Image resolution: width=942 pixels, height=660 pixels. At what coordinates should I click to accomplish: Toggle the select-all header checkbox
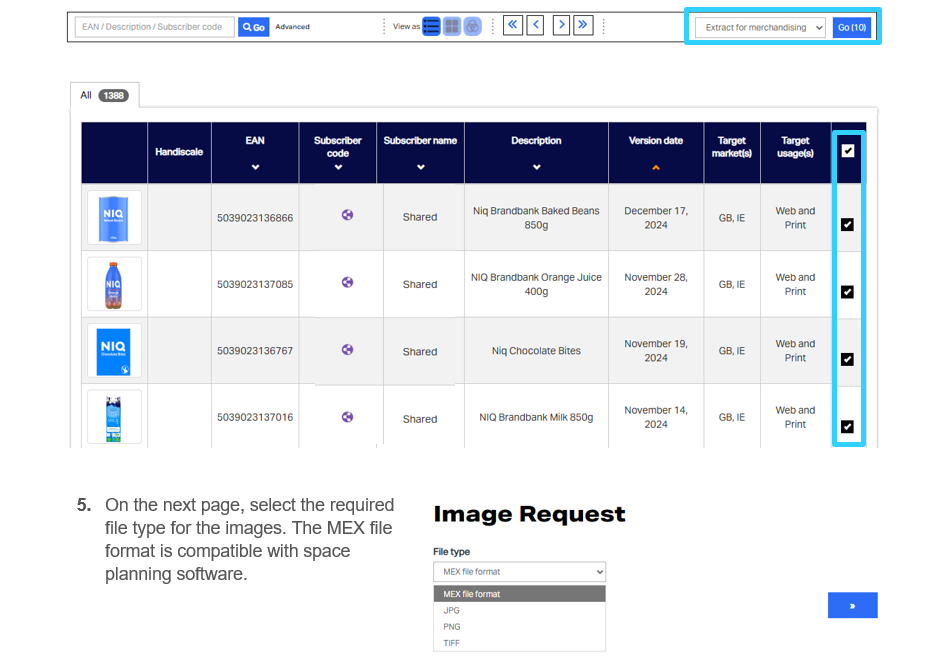click(848, 151)
